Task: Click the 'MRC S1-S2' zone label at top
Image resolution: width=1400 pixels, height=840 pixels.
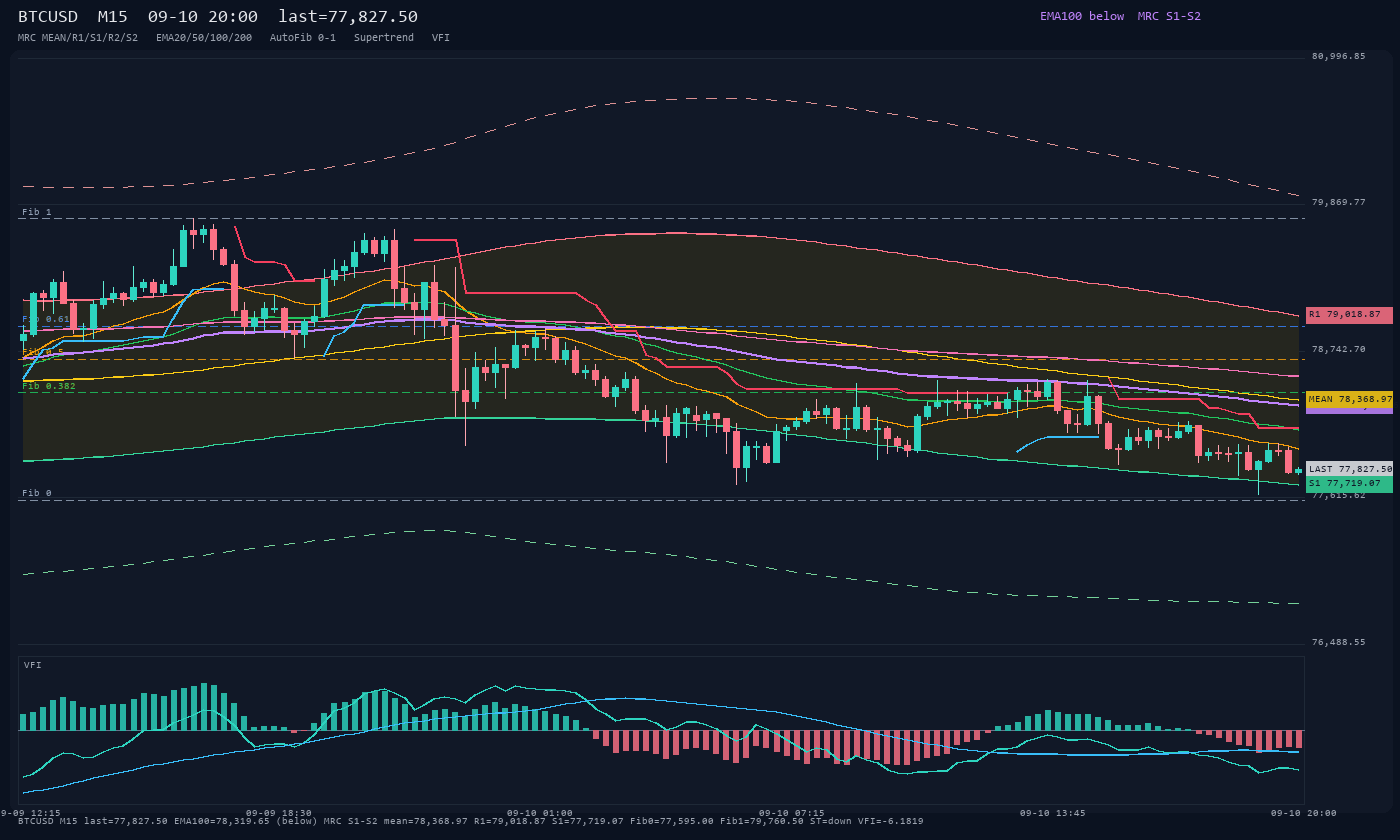Action: 1169,16
